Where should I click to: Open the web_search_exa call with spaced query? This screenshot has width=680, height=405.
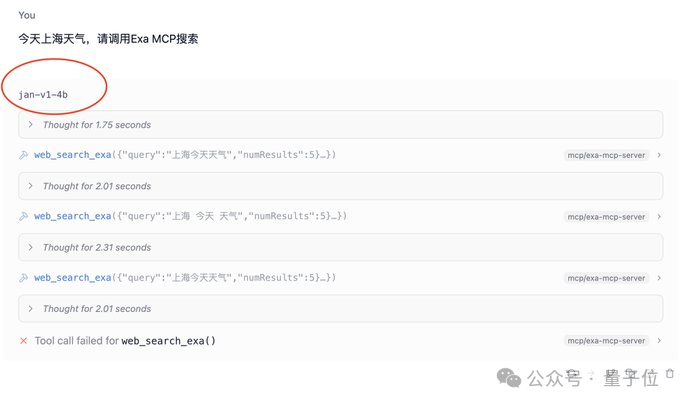190,216
